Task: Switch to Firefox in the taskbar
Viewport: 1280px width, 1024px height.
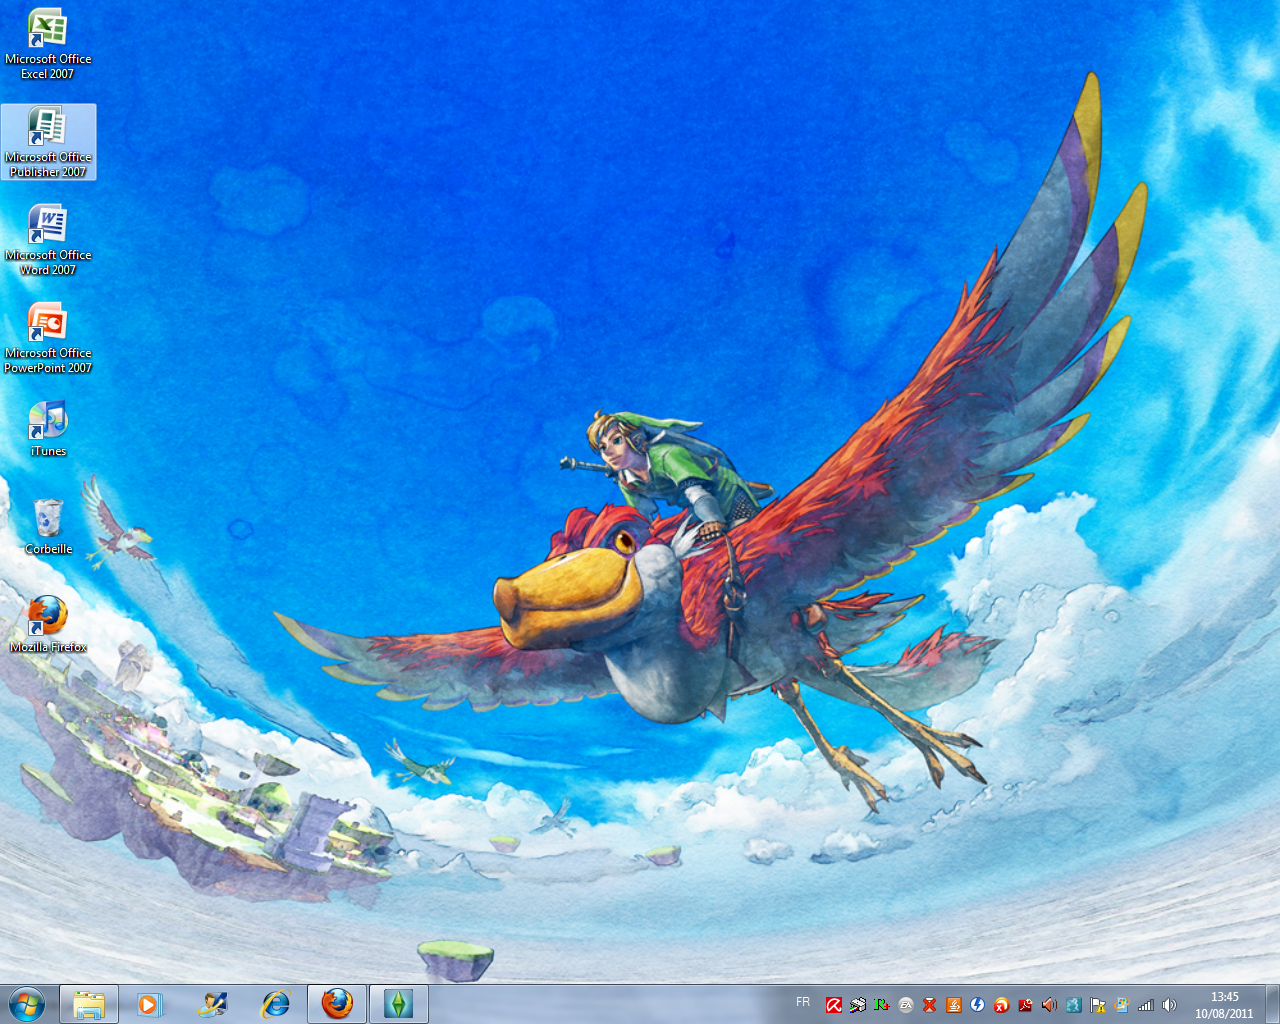Action: [337, 1004]
